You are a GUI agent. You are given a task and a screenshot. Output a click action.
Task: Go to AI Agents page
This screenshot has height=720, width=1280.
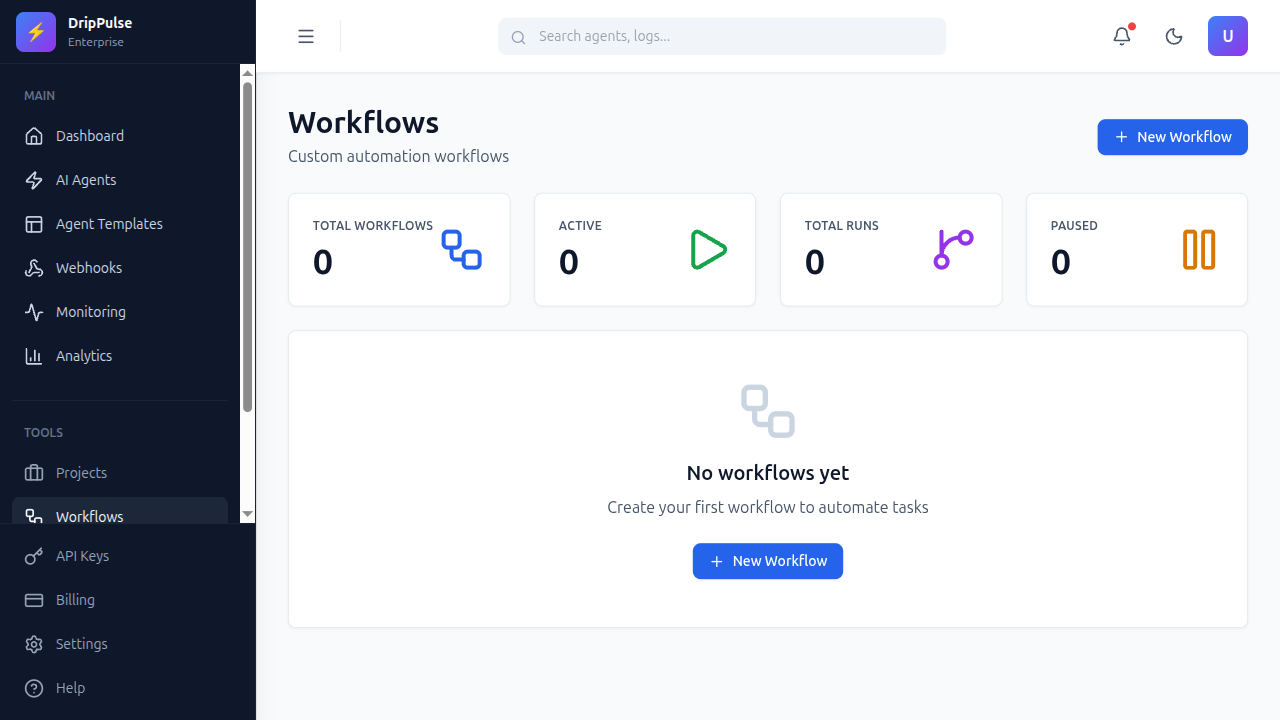point(120,180)
